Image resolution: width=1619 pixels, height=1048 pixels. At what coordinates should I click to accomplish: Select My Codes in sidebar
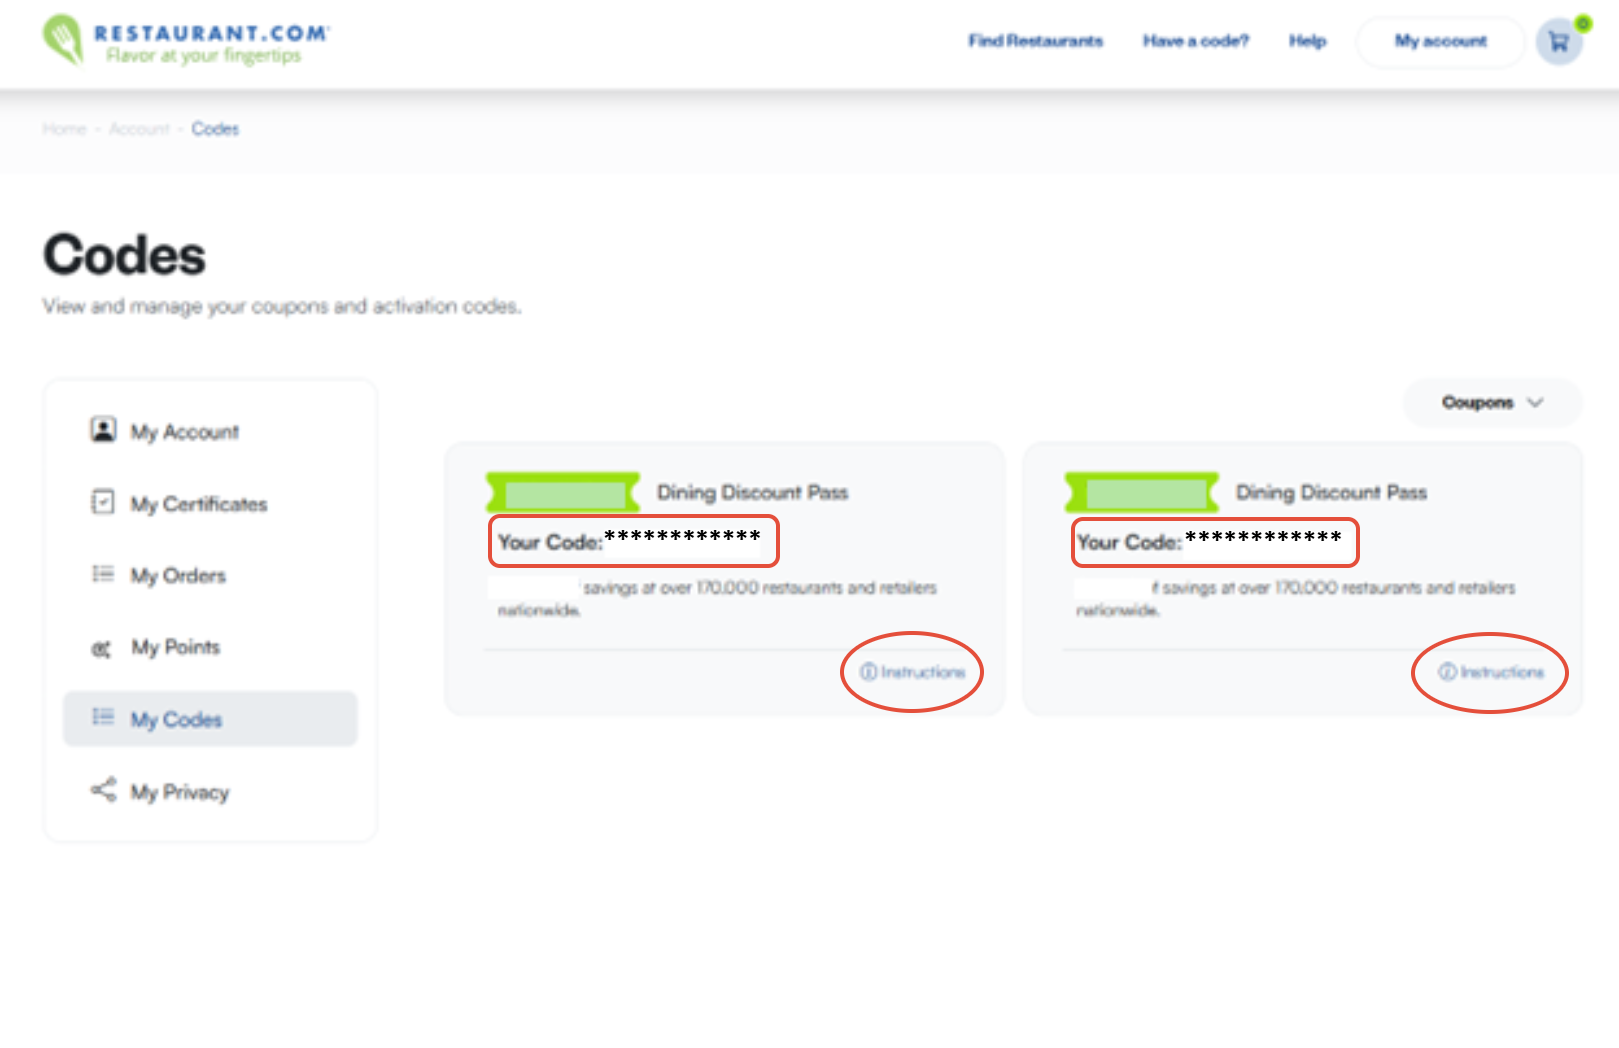[210, 719]
